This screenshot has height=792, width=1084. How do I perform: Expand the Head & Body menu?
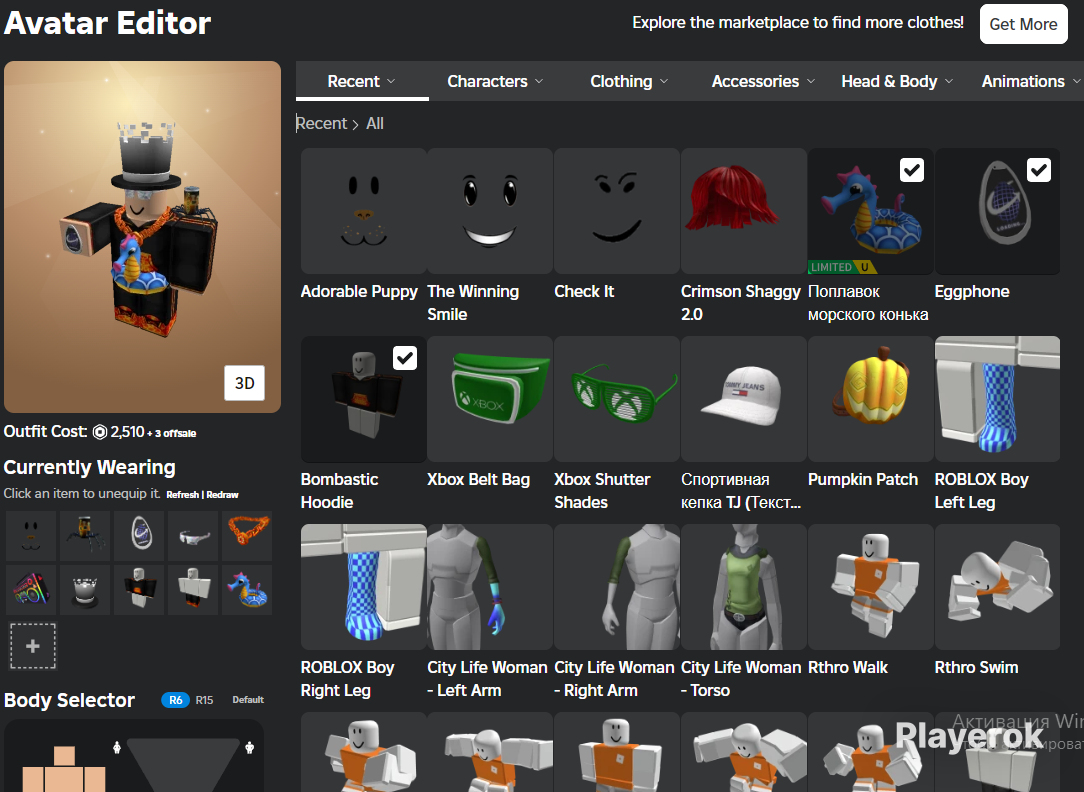[x=897, y=82]
